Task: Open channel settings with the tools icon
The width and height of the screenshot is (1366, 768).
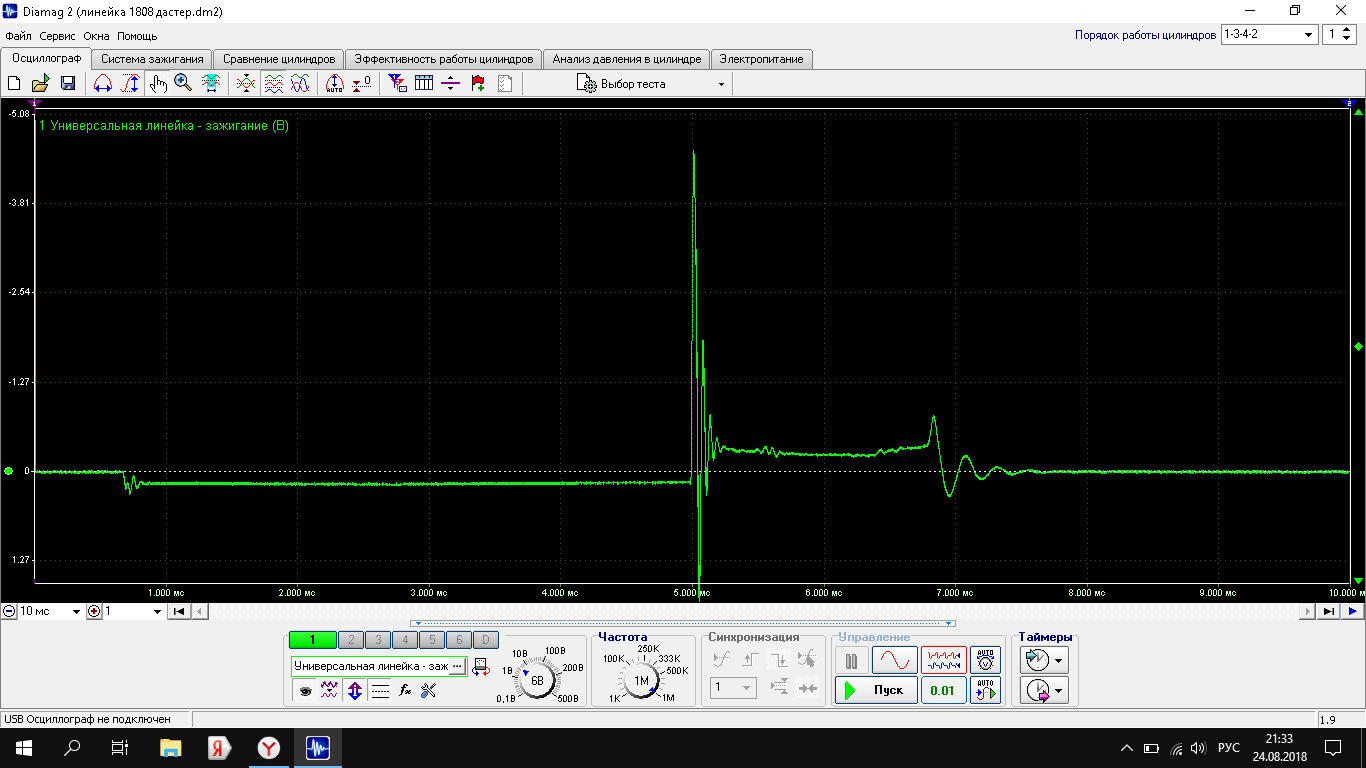Action: click(x=429, y=690)
